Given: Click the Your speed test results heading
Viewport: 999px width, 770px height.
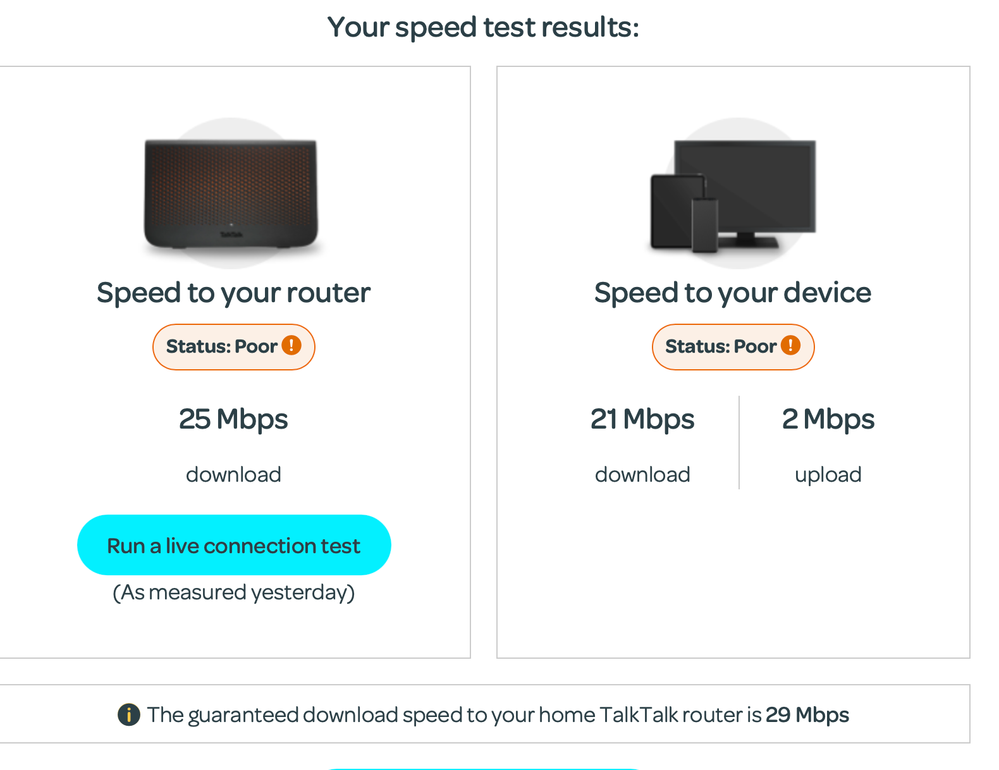Looking at the screenshot, I should pos(483,27).
